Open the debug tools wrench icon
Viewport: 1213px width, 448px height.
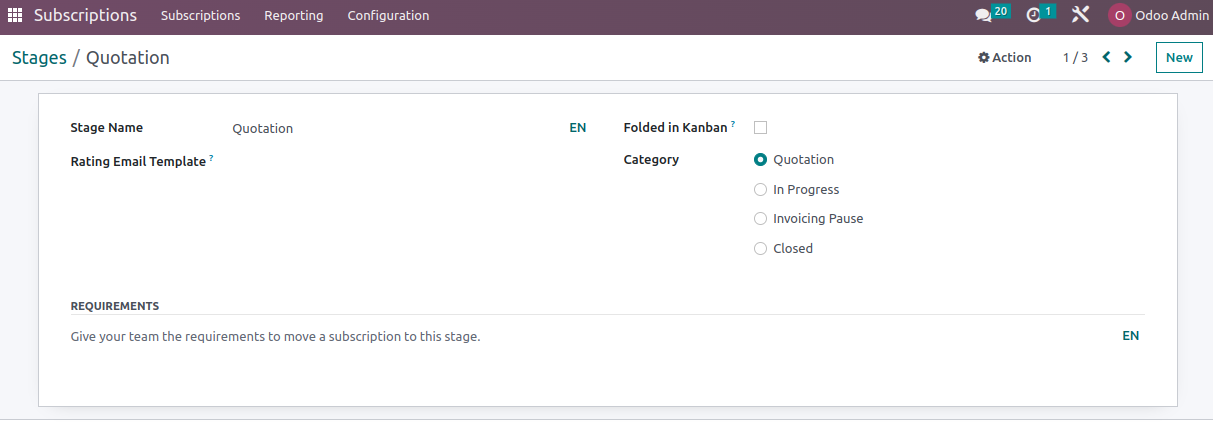(x=1080, y=15)
